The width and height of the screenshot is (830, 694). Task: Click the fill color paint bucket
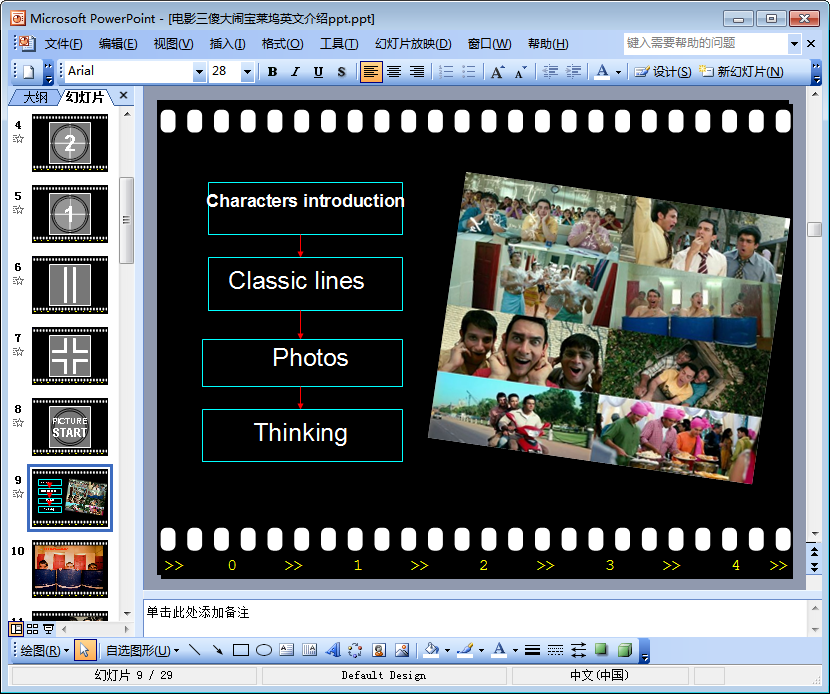(x=431, y=650)
